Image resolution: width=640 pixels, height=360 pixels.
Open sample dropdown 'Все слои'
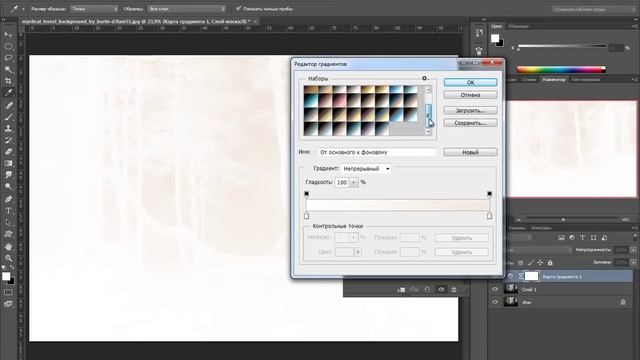187,9
